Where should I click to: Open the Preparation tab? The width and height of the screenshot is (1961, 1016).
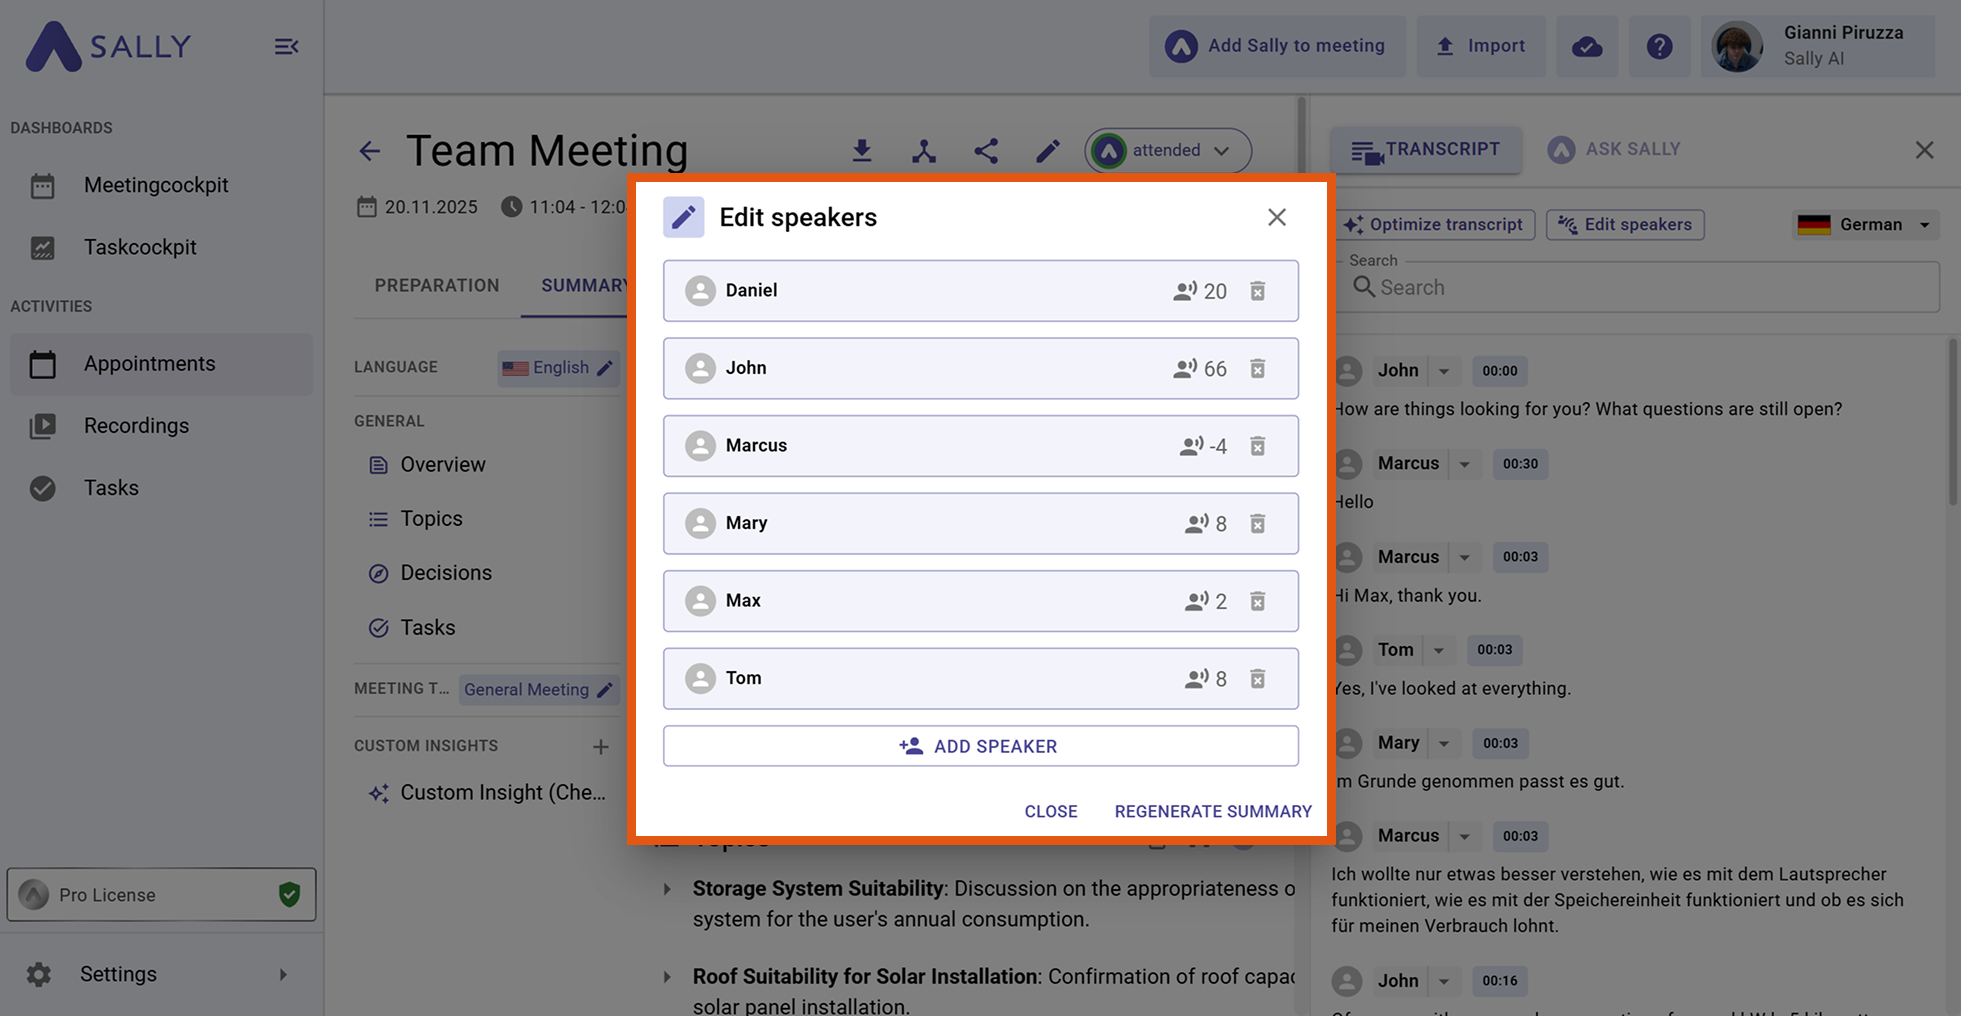(x=437, y=286)
